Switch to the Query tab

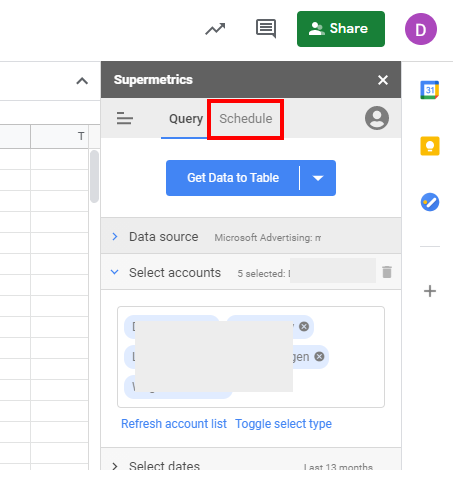(186, 119)
